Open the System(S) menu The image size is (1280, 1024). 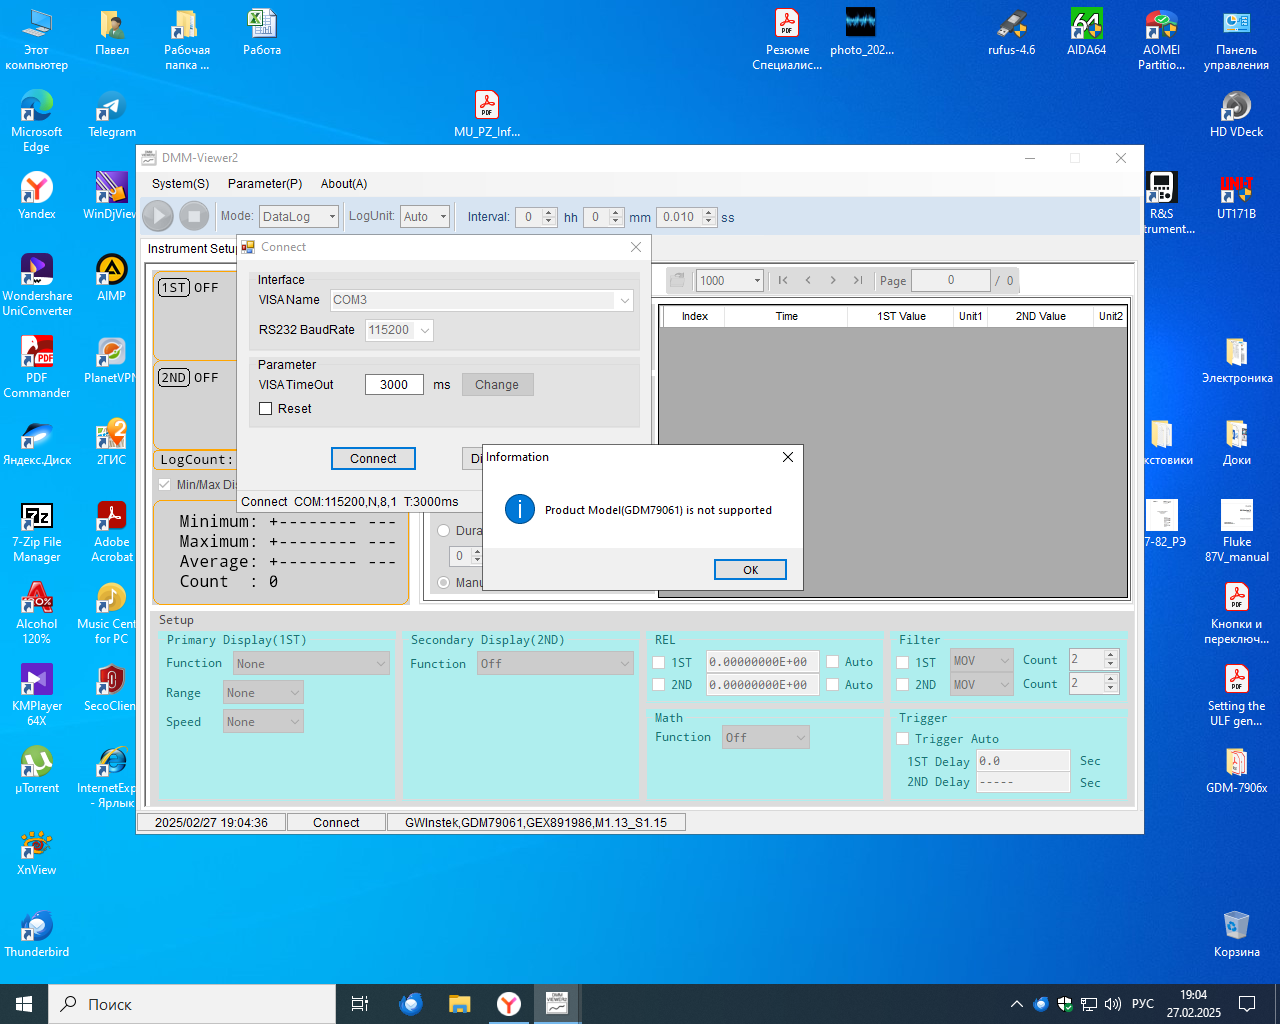coord(180,184)
